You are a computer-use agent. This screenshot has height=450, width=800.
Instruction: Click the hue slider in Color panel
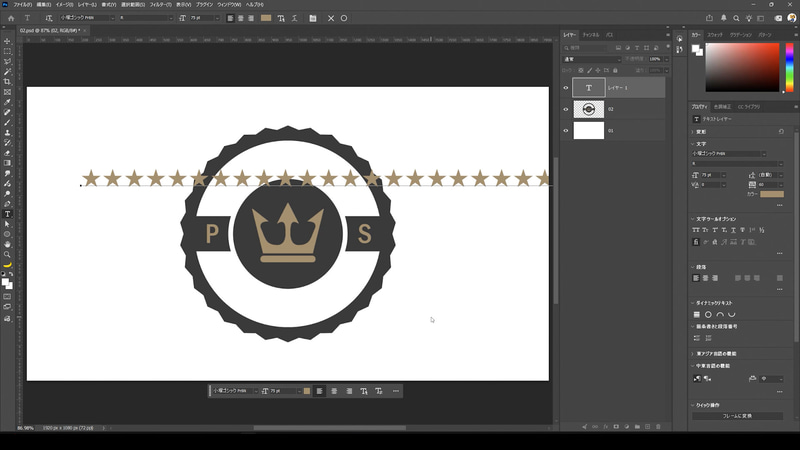[x=789, y=67]
